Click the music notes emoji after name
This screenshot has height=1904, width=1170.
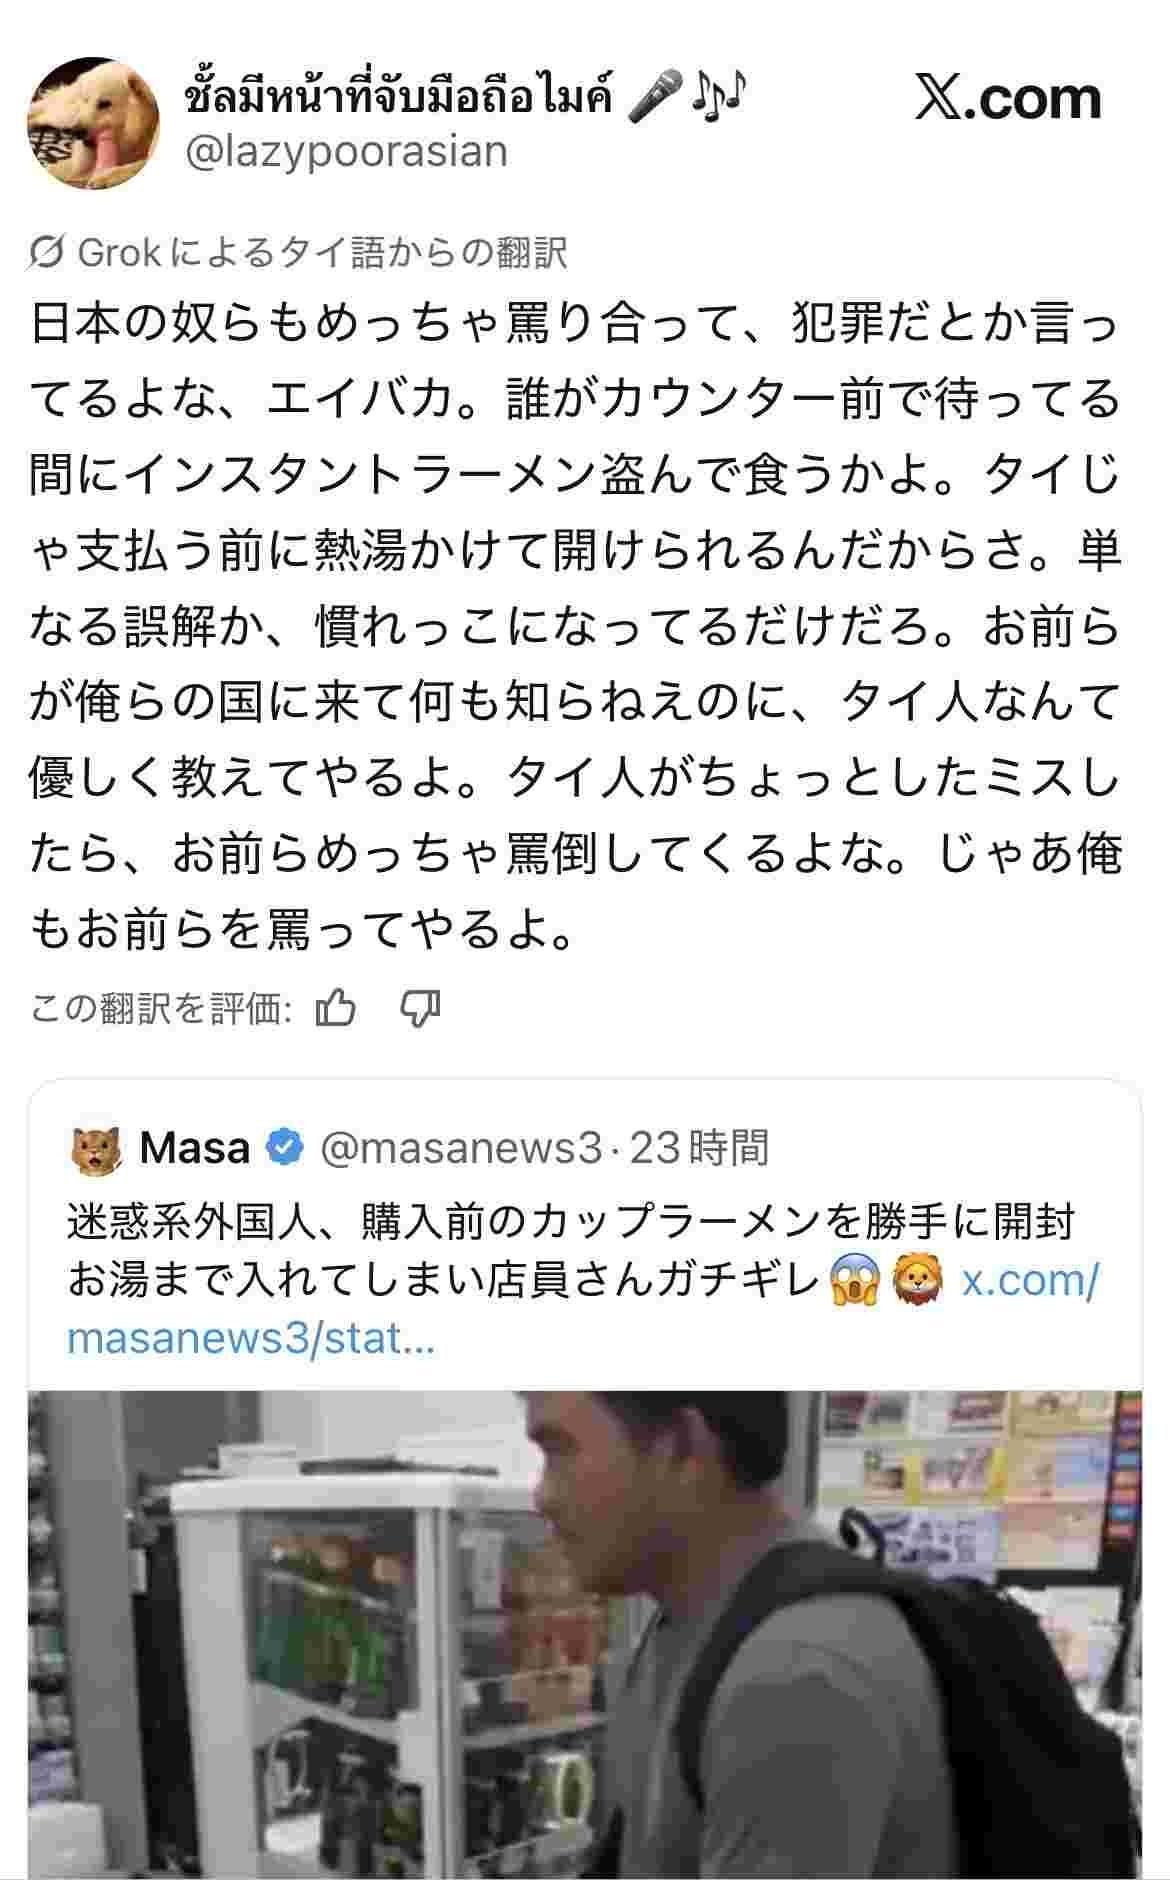pos(718,97)
